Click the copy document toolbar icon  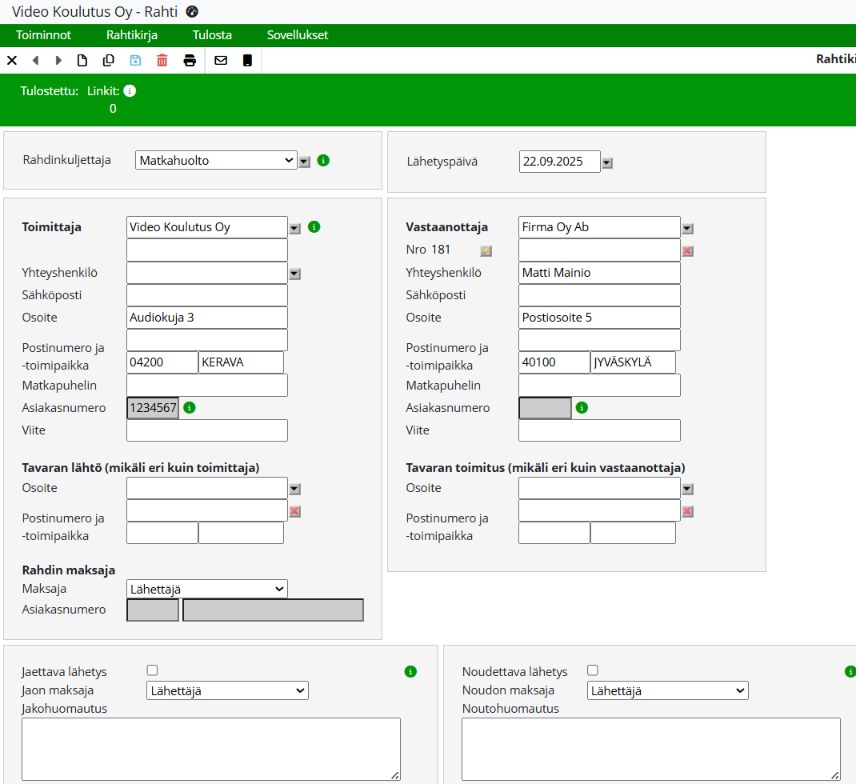tap(109, 61)
